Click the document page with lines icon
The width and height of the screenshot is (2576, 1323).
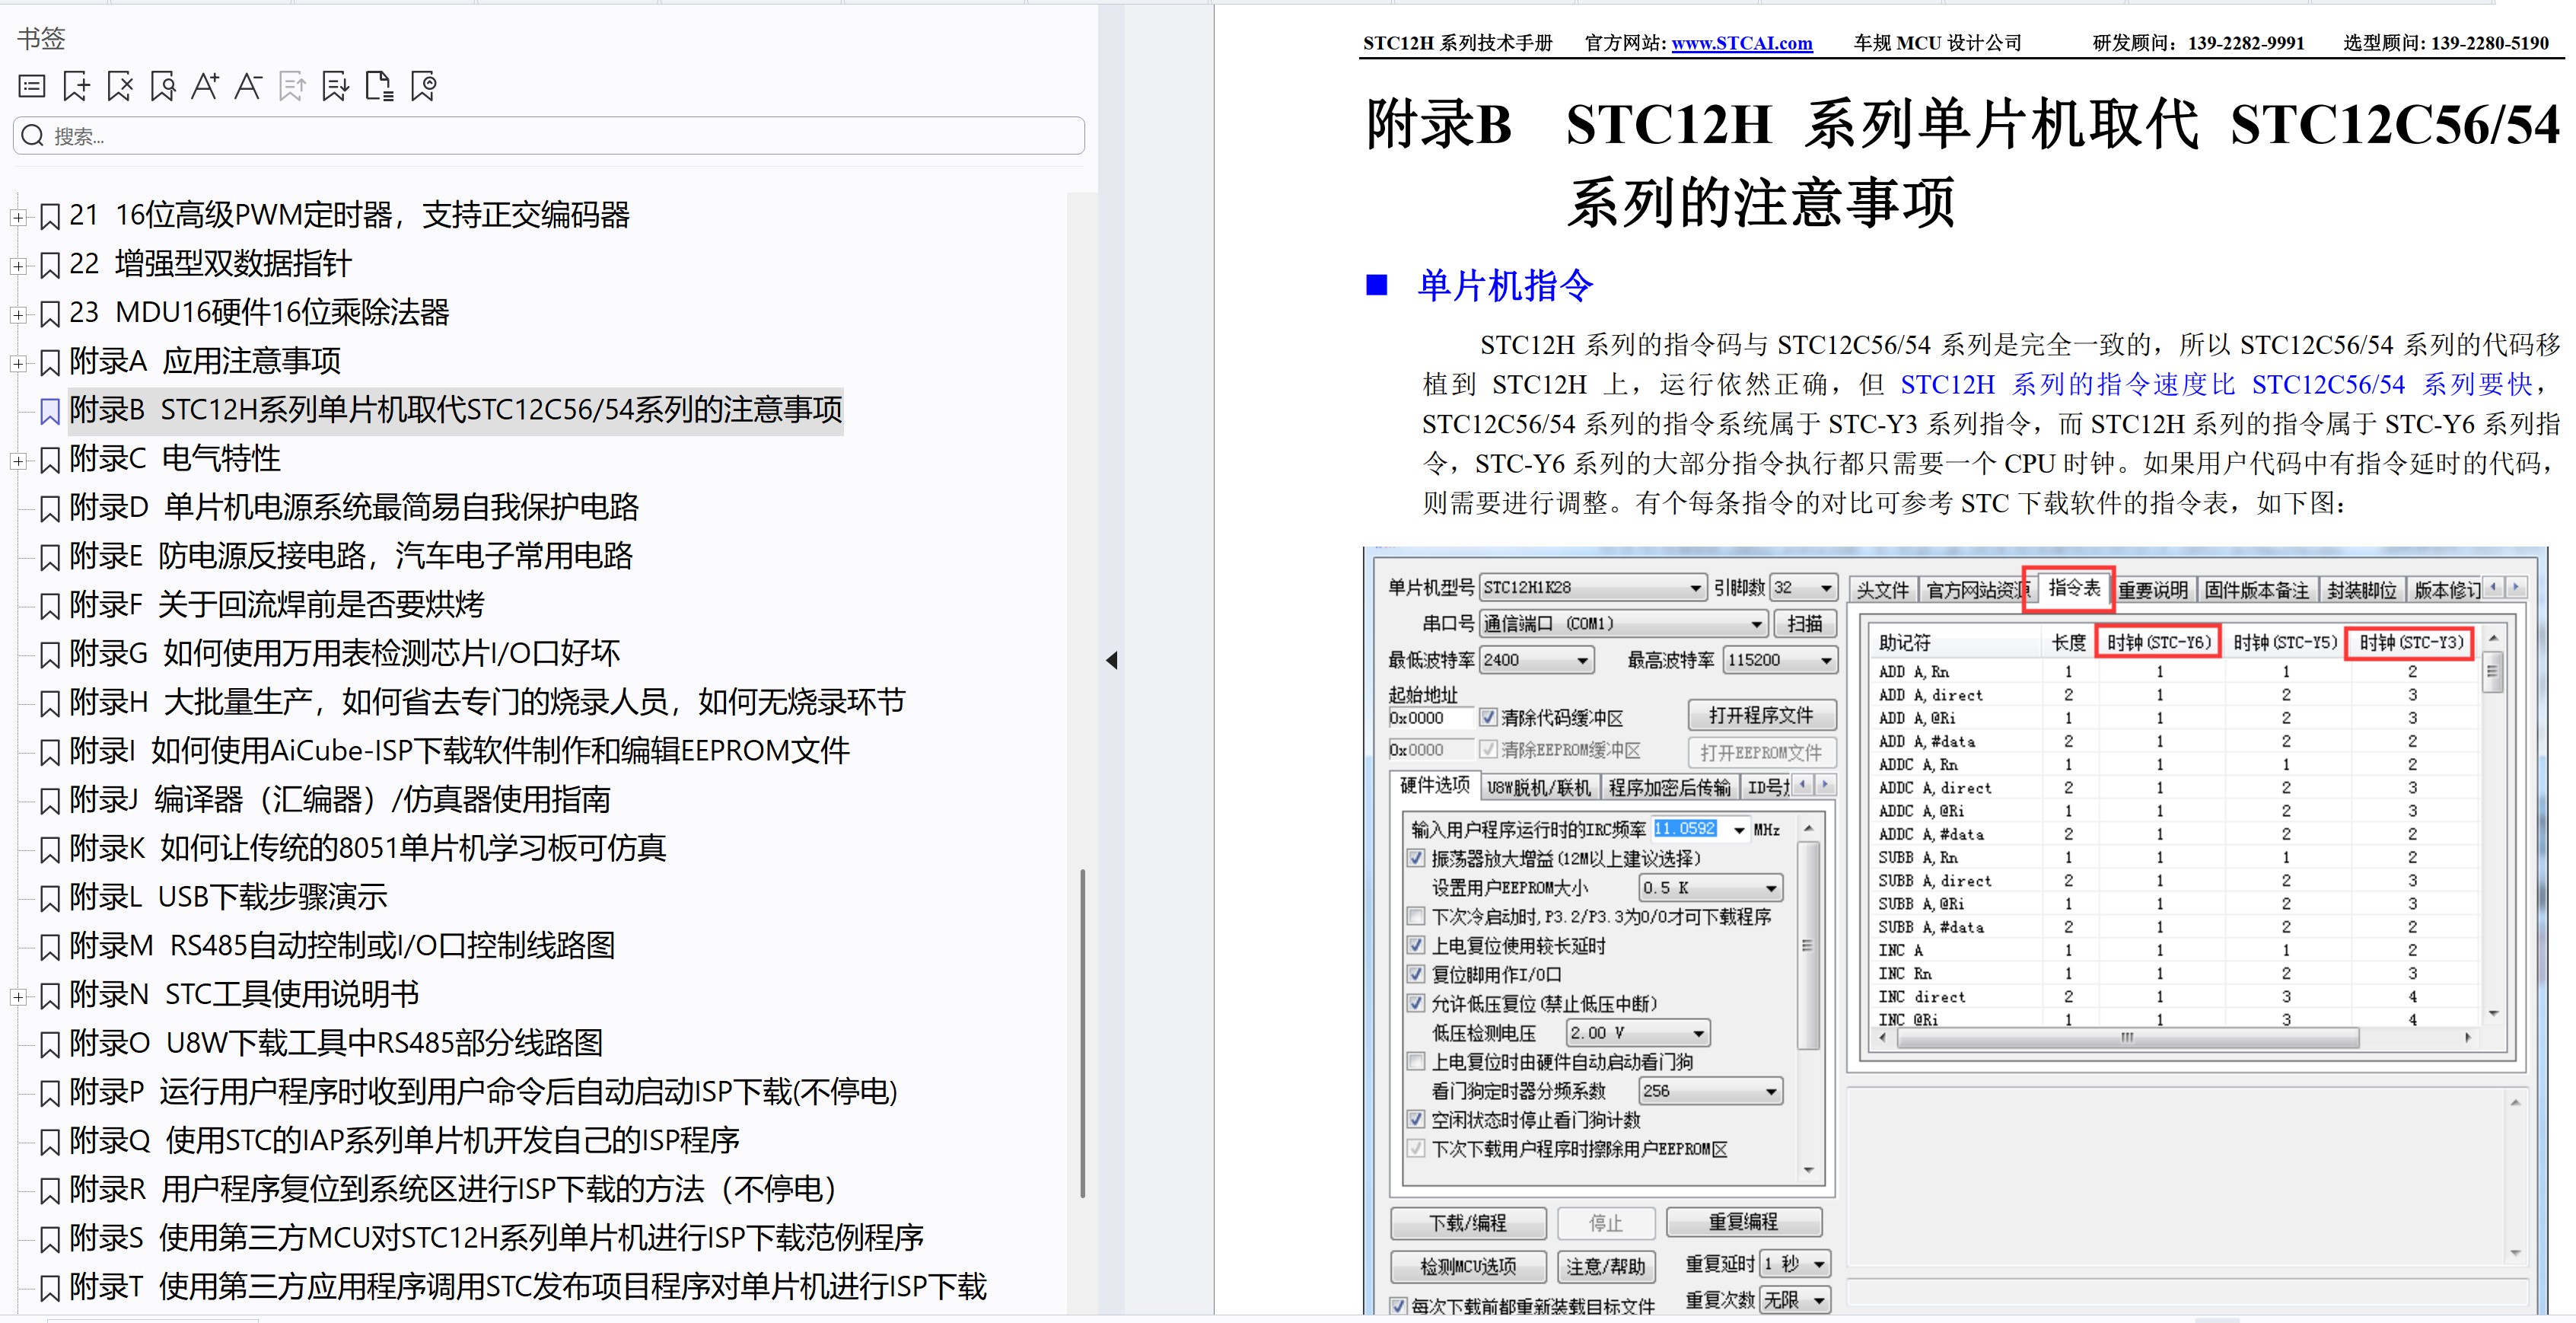379,87
